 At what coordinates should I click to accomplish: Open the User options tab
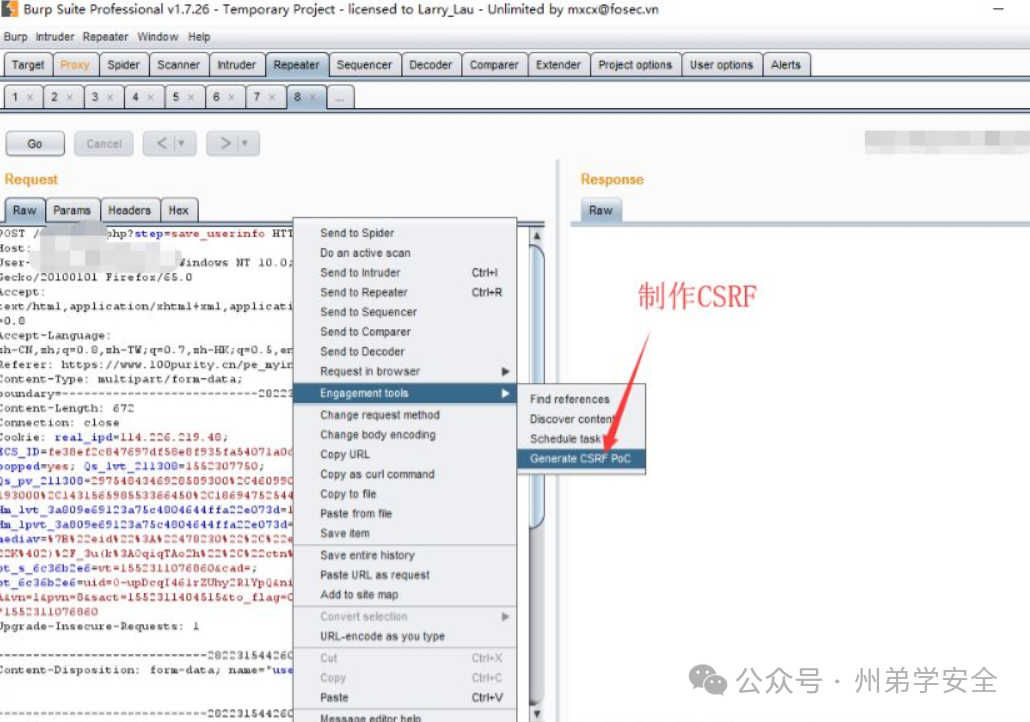[721, 65]
